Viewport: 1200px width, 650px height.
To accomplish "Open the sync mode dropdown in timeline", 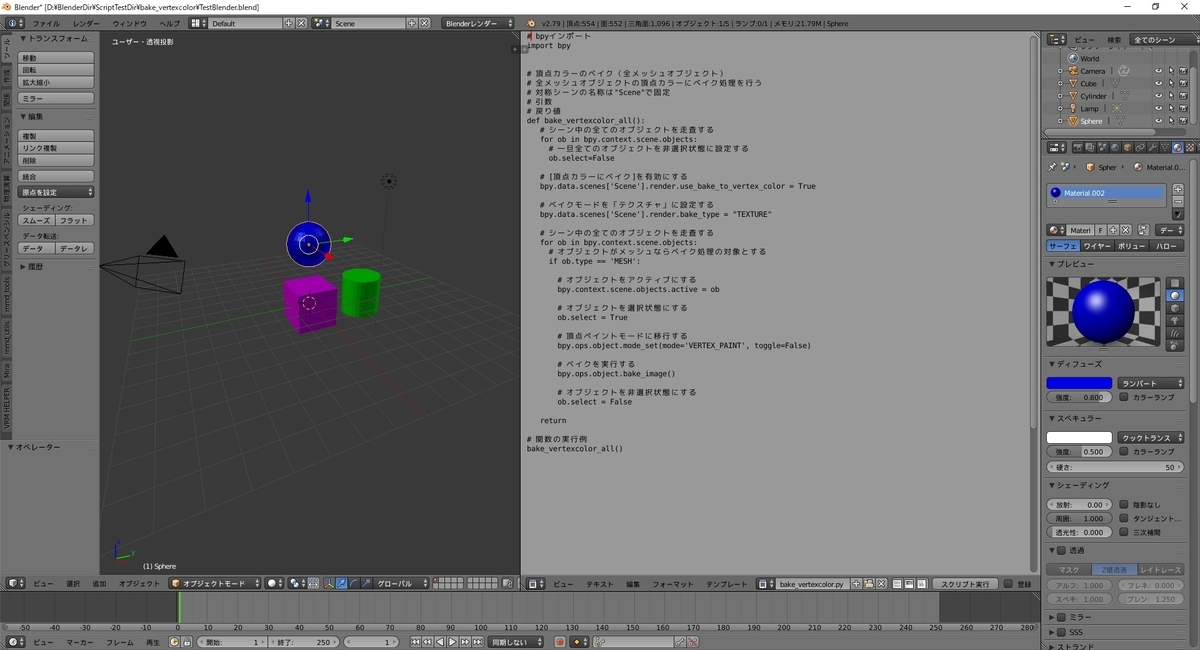I will click(515, 642).
